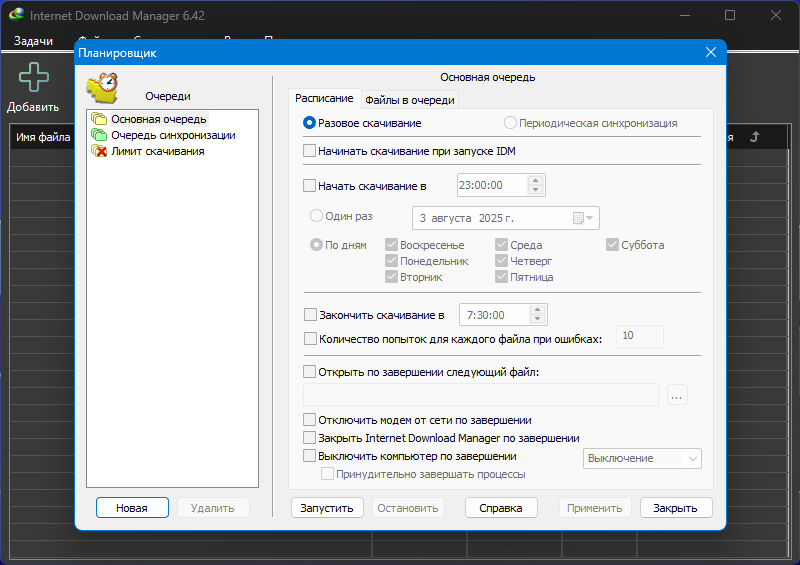Expand the Выключение dropdown
This screenshot has width=800, height=565.
pyautogui.click(x=642, y=458)
